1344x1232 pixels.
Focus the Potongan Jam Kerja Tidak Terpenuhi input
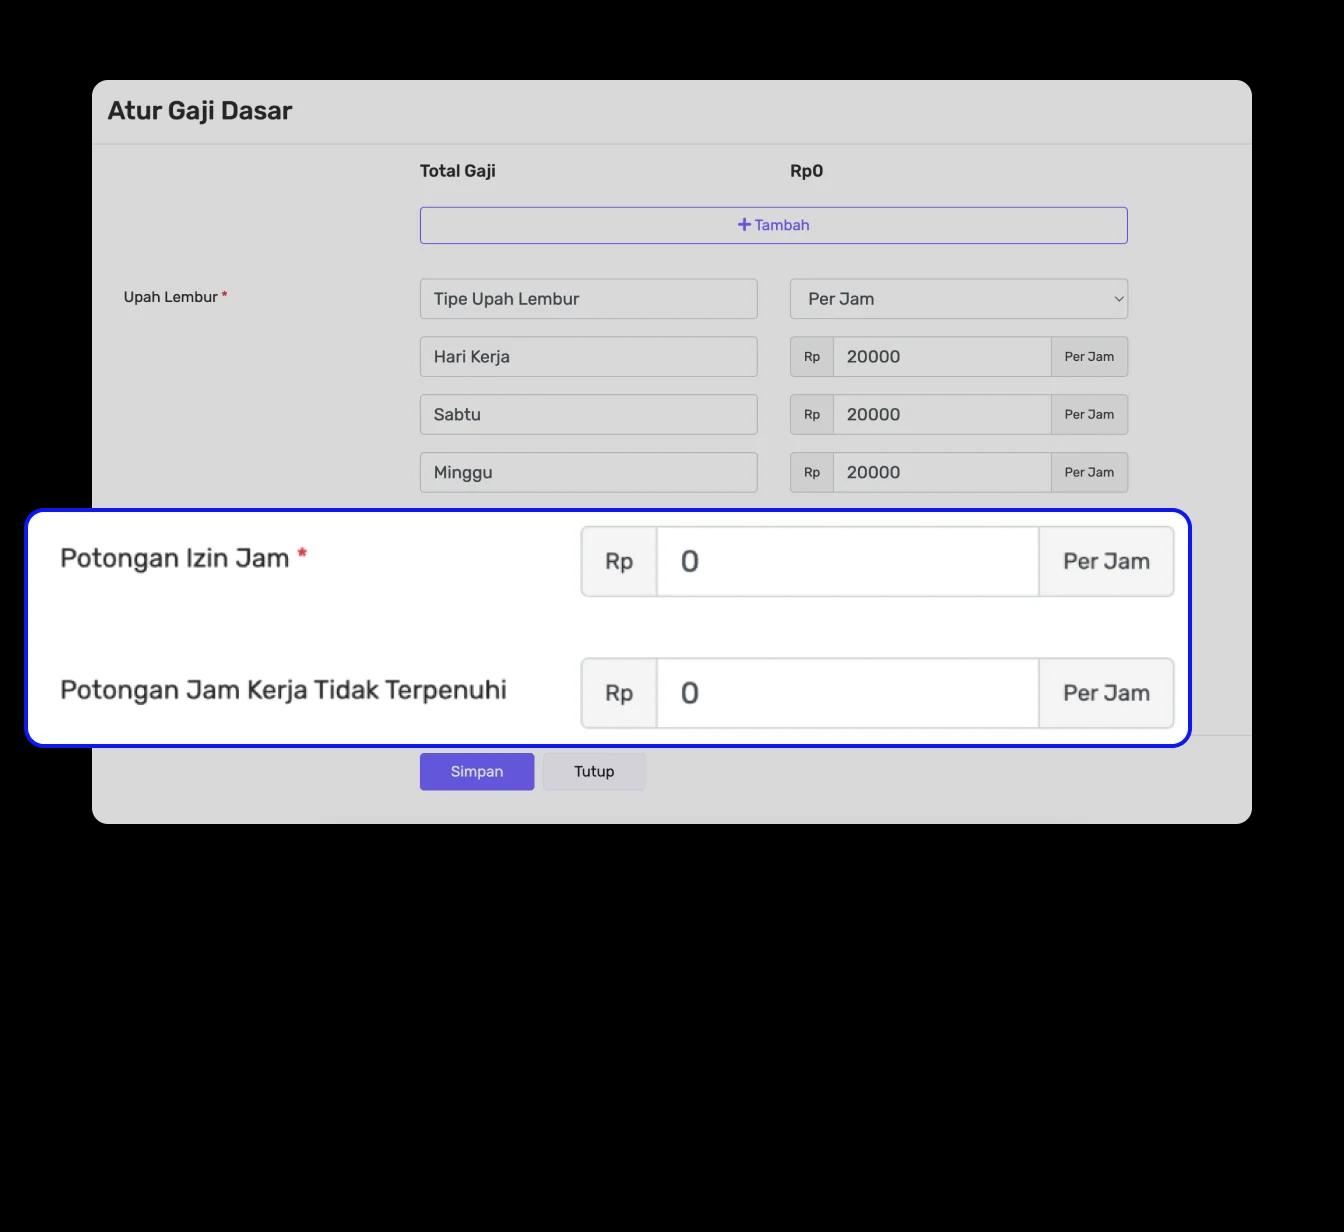tap(846, 693)
